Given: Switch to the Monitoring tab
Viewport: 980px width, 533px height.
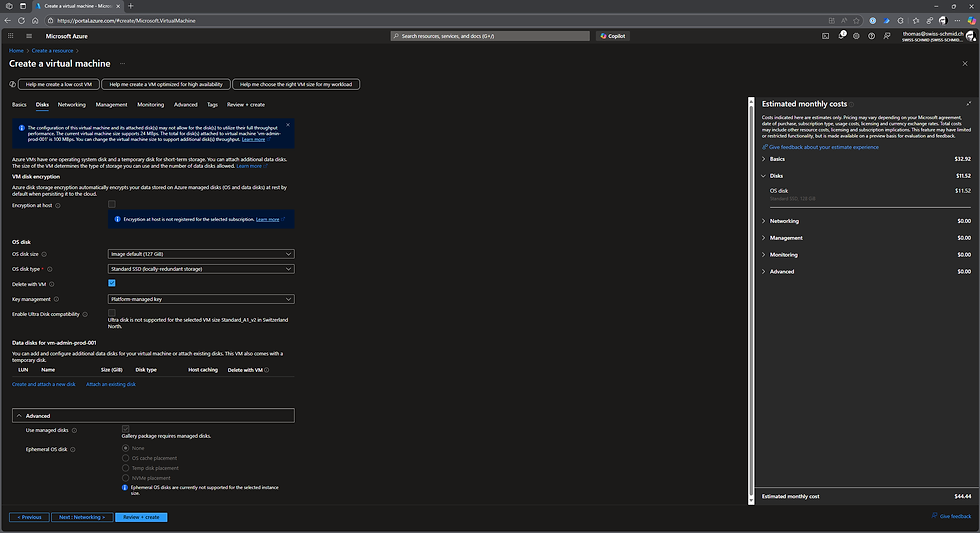Looking at the screenshot, I should click(151, 105).
